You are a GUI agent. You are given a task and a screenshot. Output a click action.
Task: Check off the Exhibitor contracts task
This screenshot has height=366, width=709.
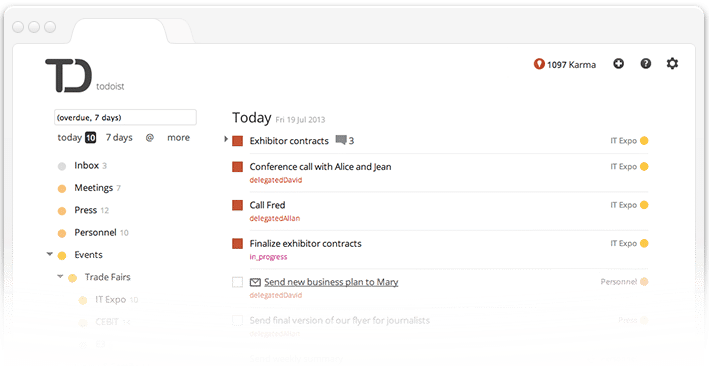coord(237,141)
